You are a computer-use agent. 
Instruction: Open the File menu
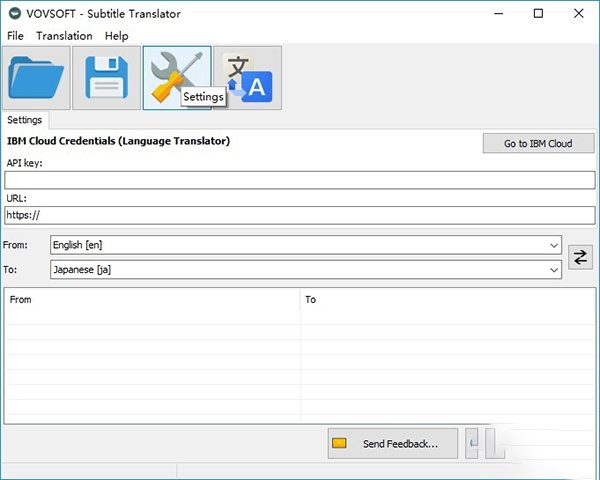[x=15, y=36]
